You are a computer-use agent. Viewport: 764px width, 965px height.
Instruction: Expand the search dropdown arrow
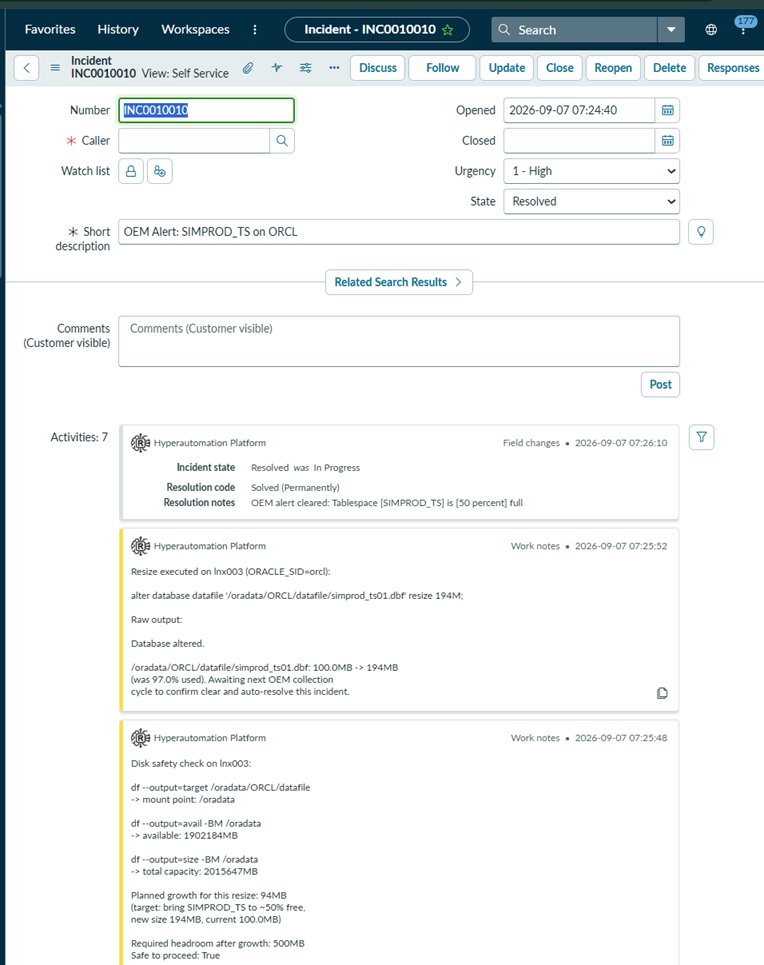click(671, 30)
